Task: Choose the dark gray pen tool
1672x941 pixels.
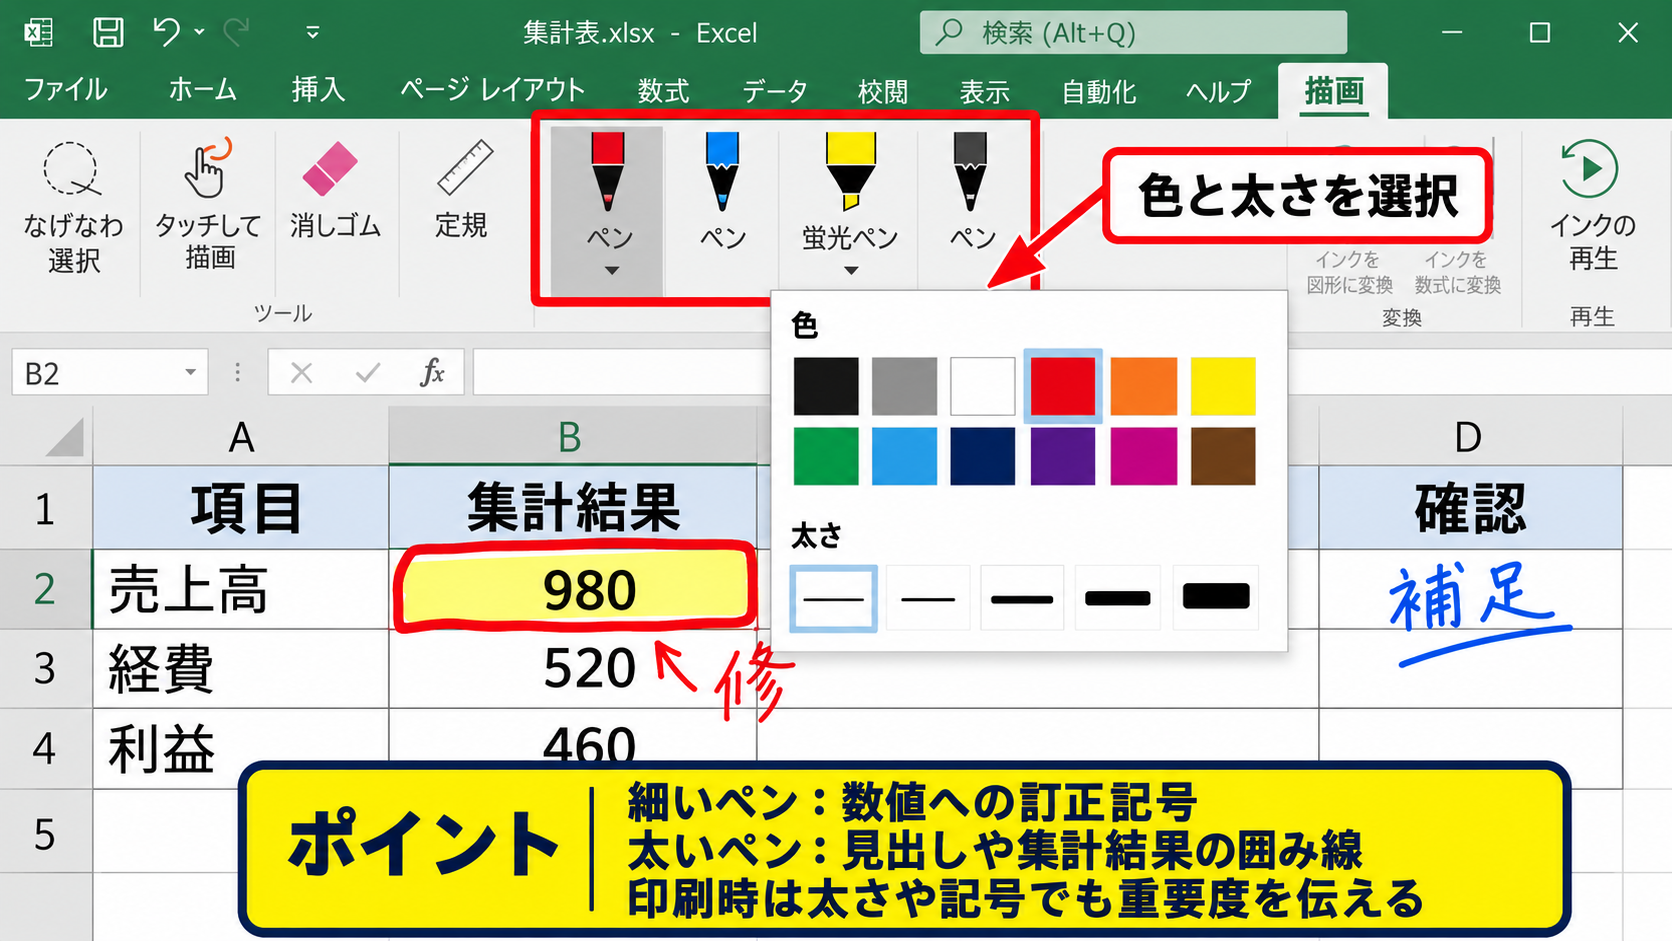Action: pyautogui.click(x=971, y=192)
